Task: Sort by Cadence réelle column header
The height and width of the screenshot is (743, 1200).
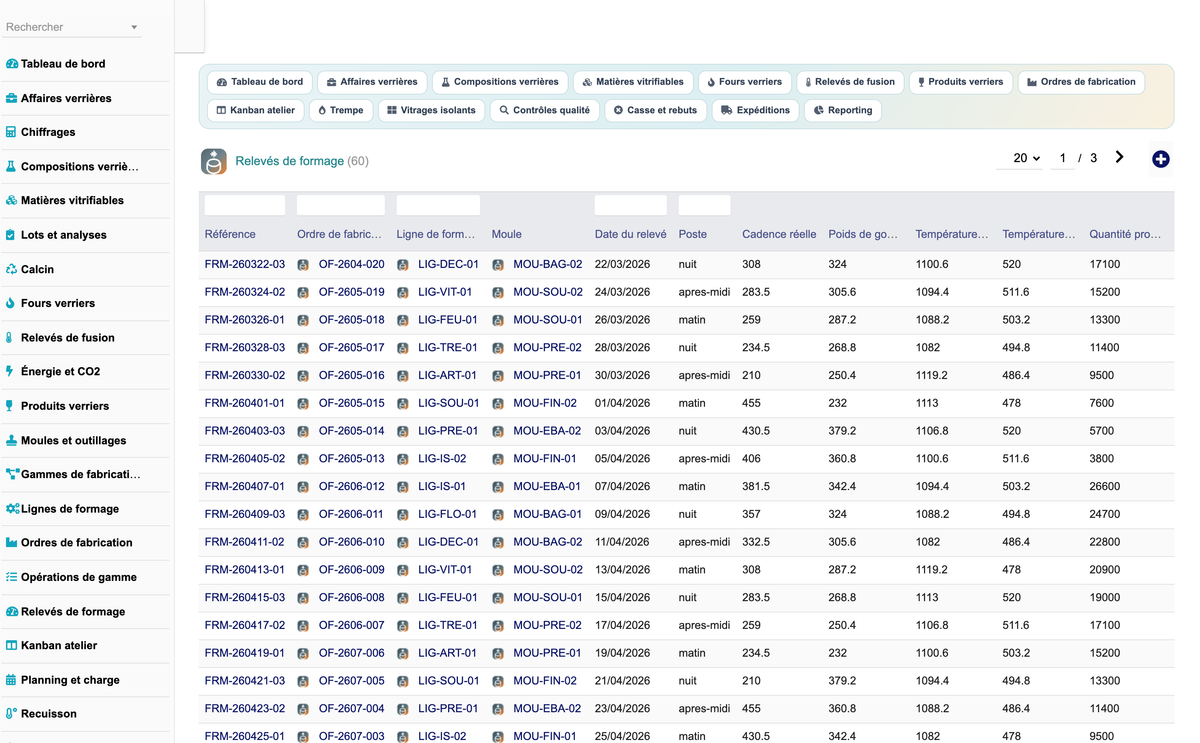Action: 779,234
